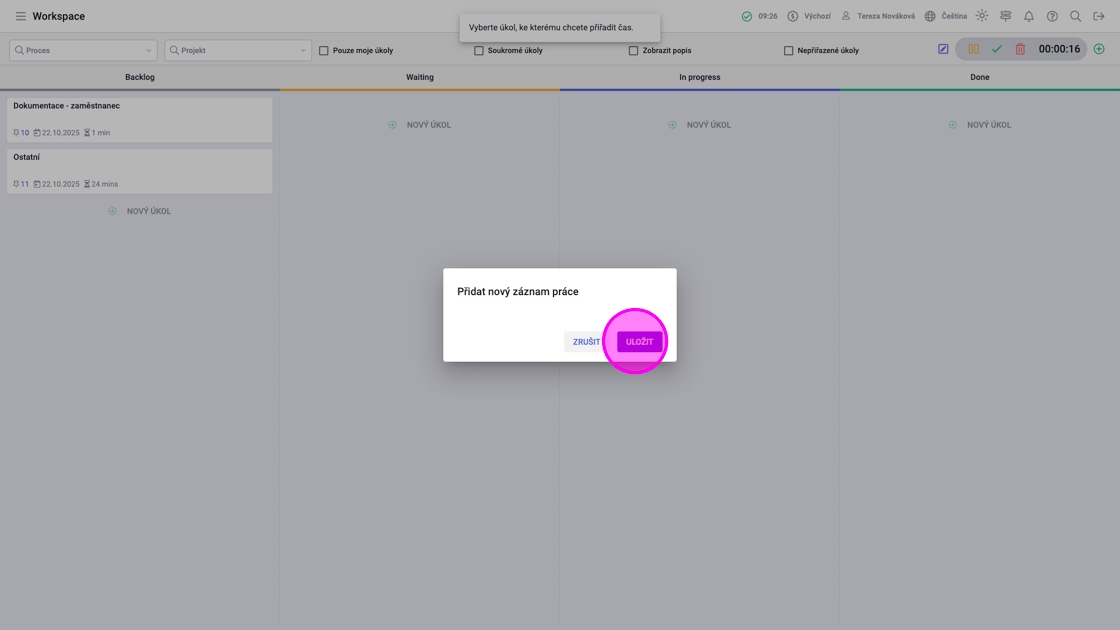
Task: Click the pin icon on task 10
Action: click(x=16, y=132)
